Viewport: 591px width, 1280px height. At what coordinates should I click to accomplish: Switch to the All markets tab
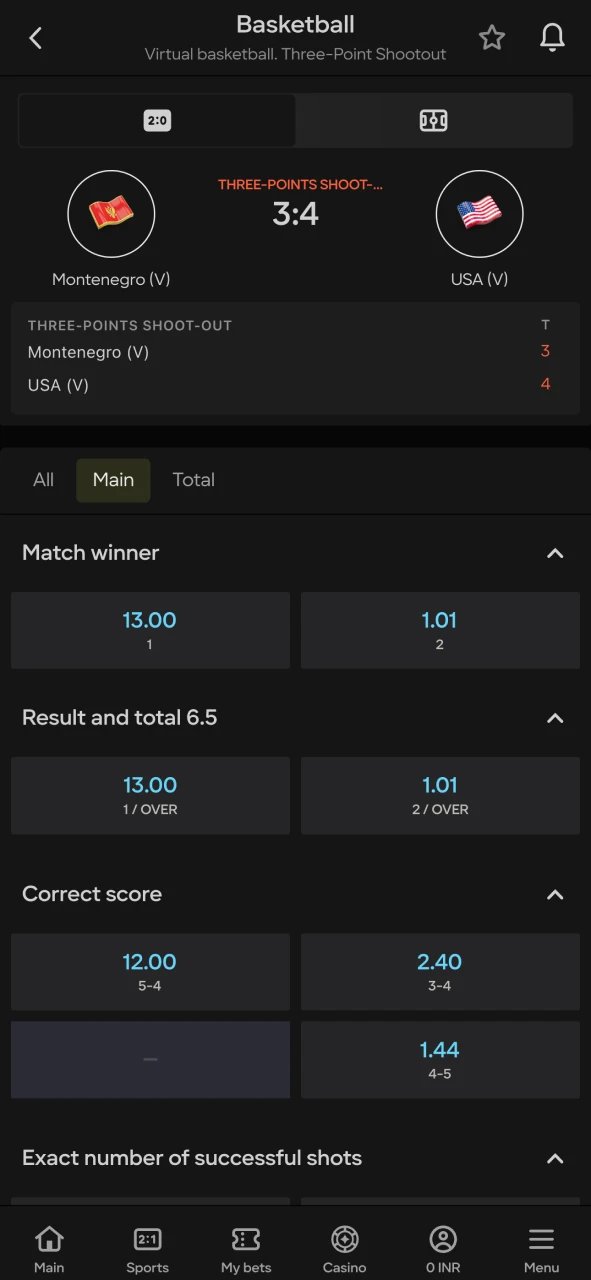(x=43, y=480)
